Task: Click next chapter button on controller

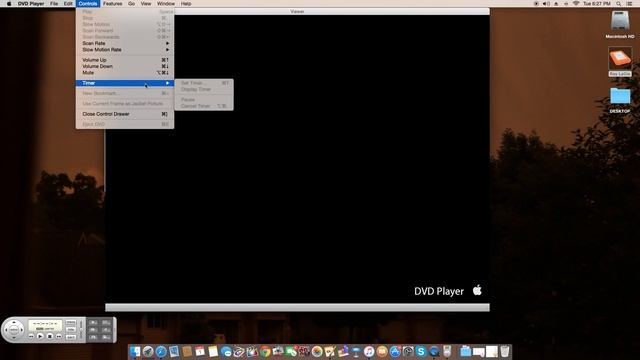Action: 59,336
